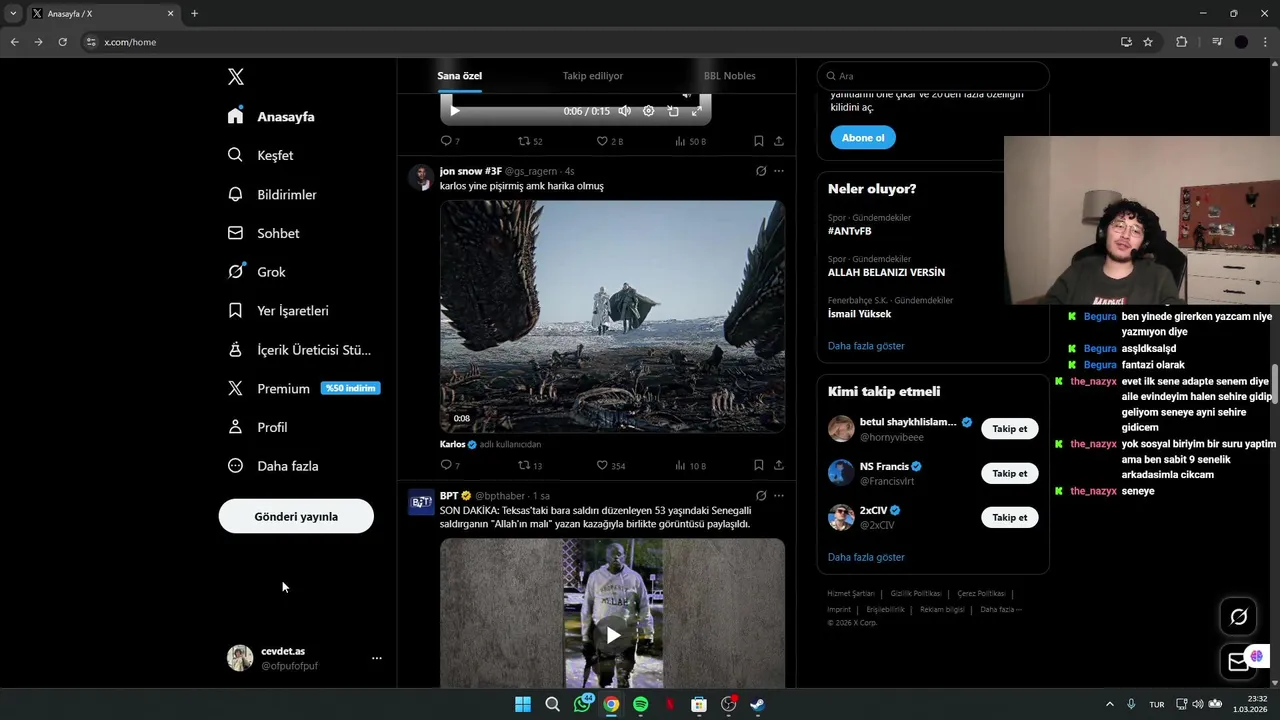The width and height of the screenshot is (1280, 720).
Task: Like jon snow post with 354 likes
Action: pyautogui.click(x=610, y=465)
